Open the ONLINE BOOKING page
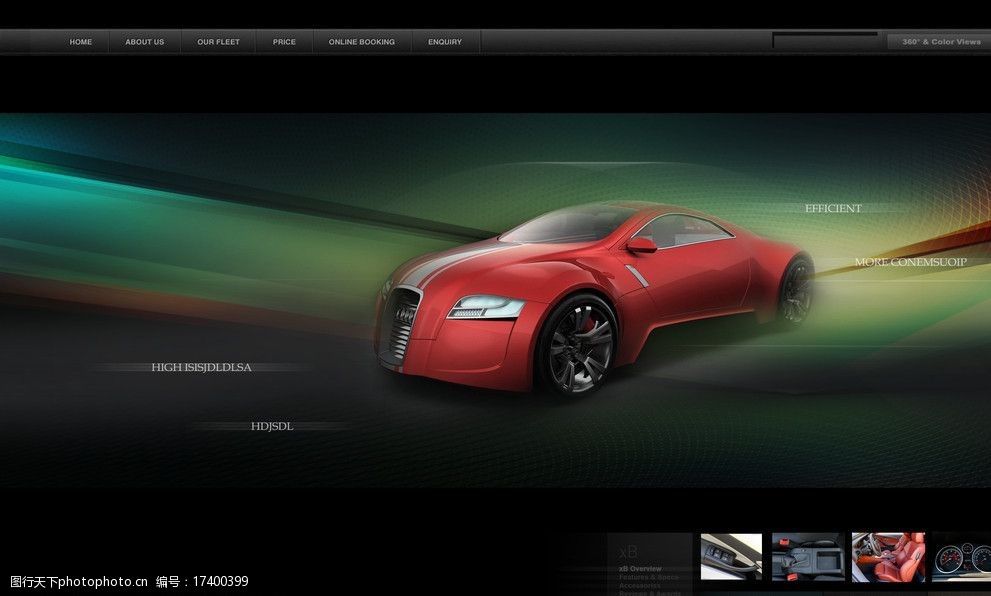The width and height of the screenshot is (991, 596). point(361,42)
